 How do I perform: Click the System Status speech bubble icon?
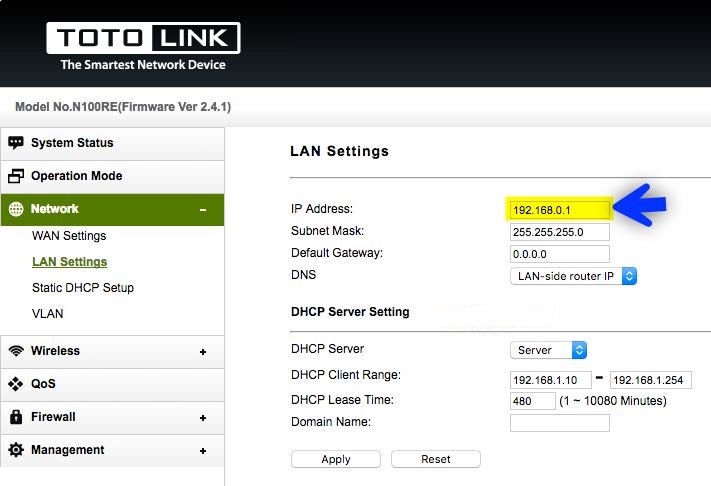[16, 143]
